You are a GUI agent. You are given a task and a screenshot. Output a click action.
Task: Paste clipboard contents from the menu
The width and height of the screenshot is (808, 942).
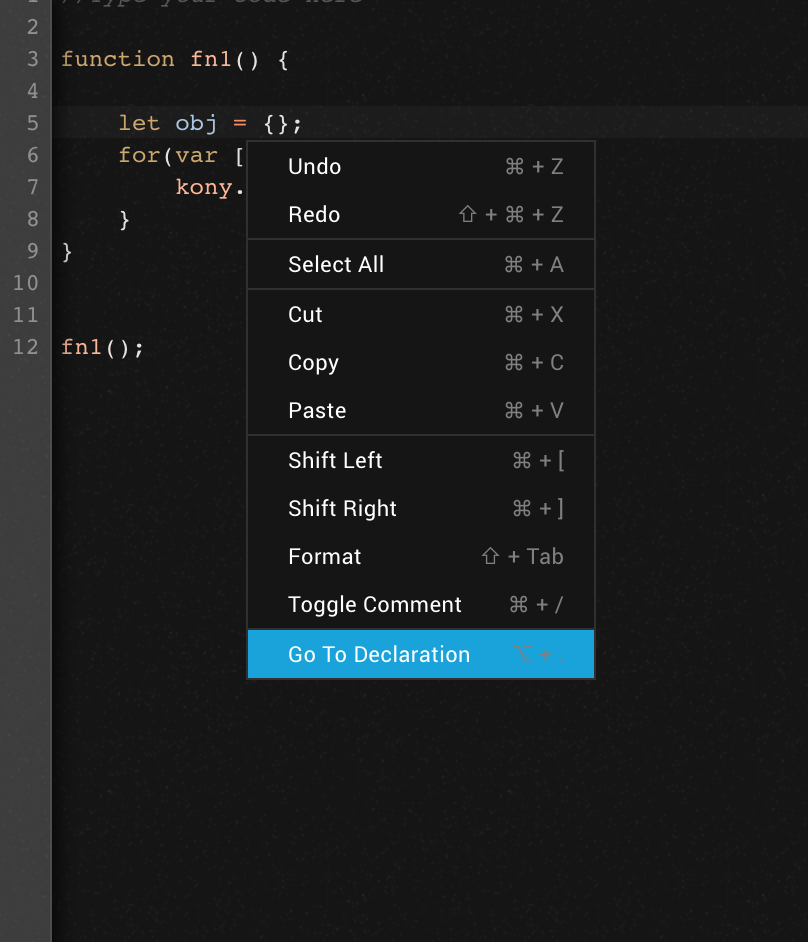click(x=315, y=410)
